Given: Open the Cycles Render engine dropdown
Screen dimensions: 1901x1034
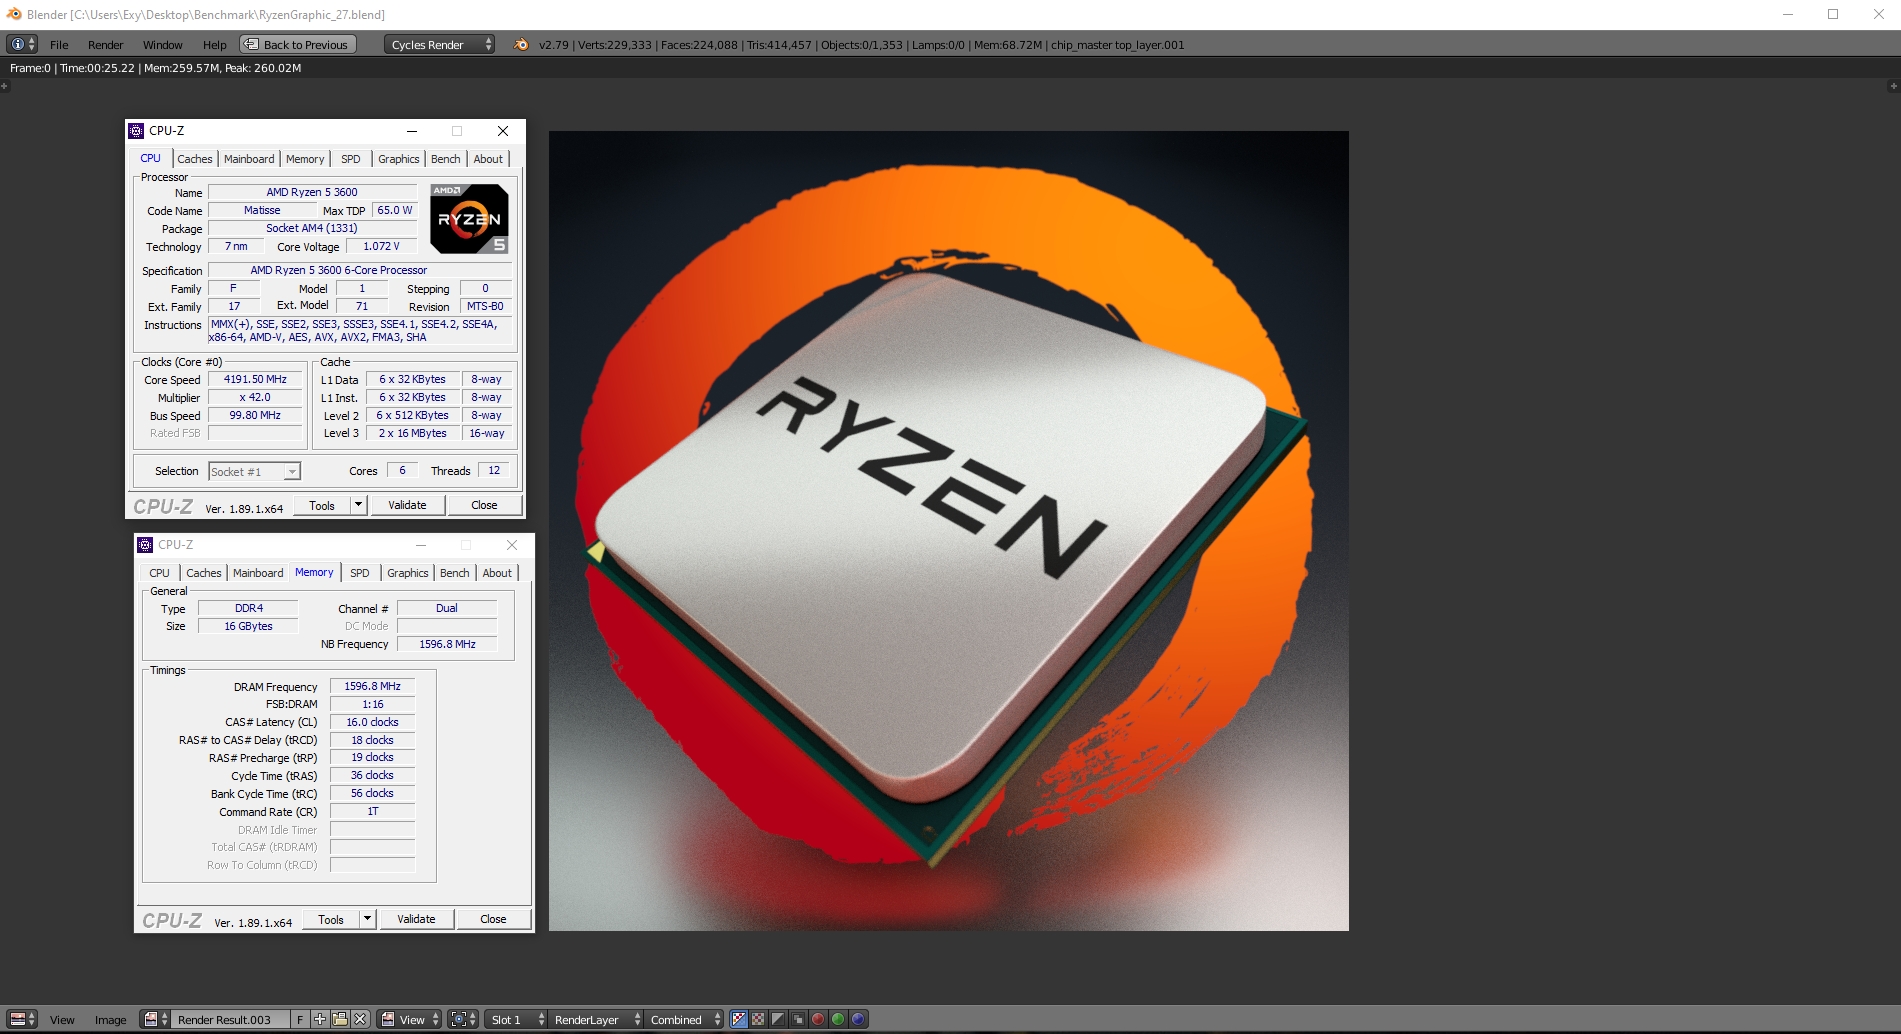Looking at the screenshot, I should pos(440,44).
